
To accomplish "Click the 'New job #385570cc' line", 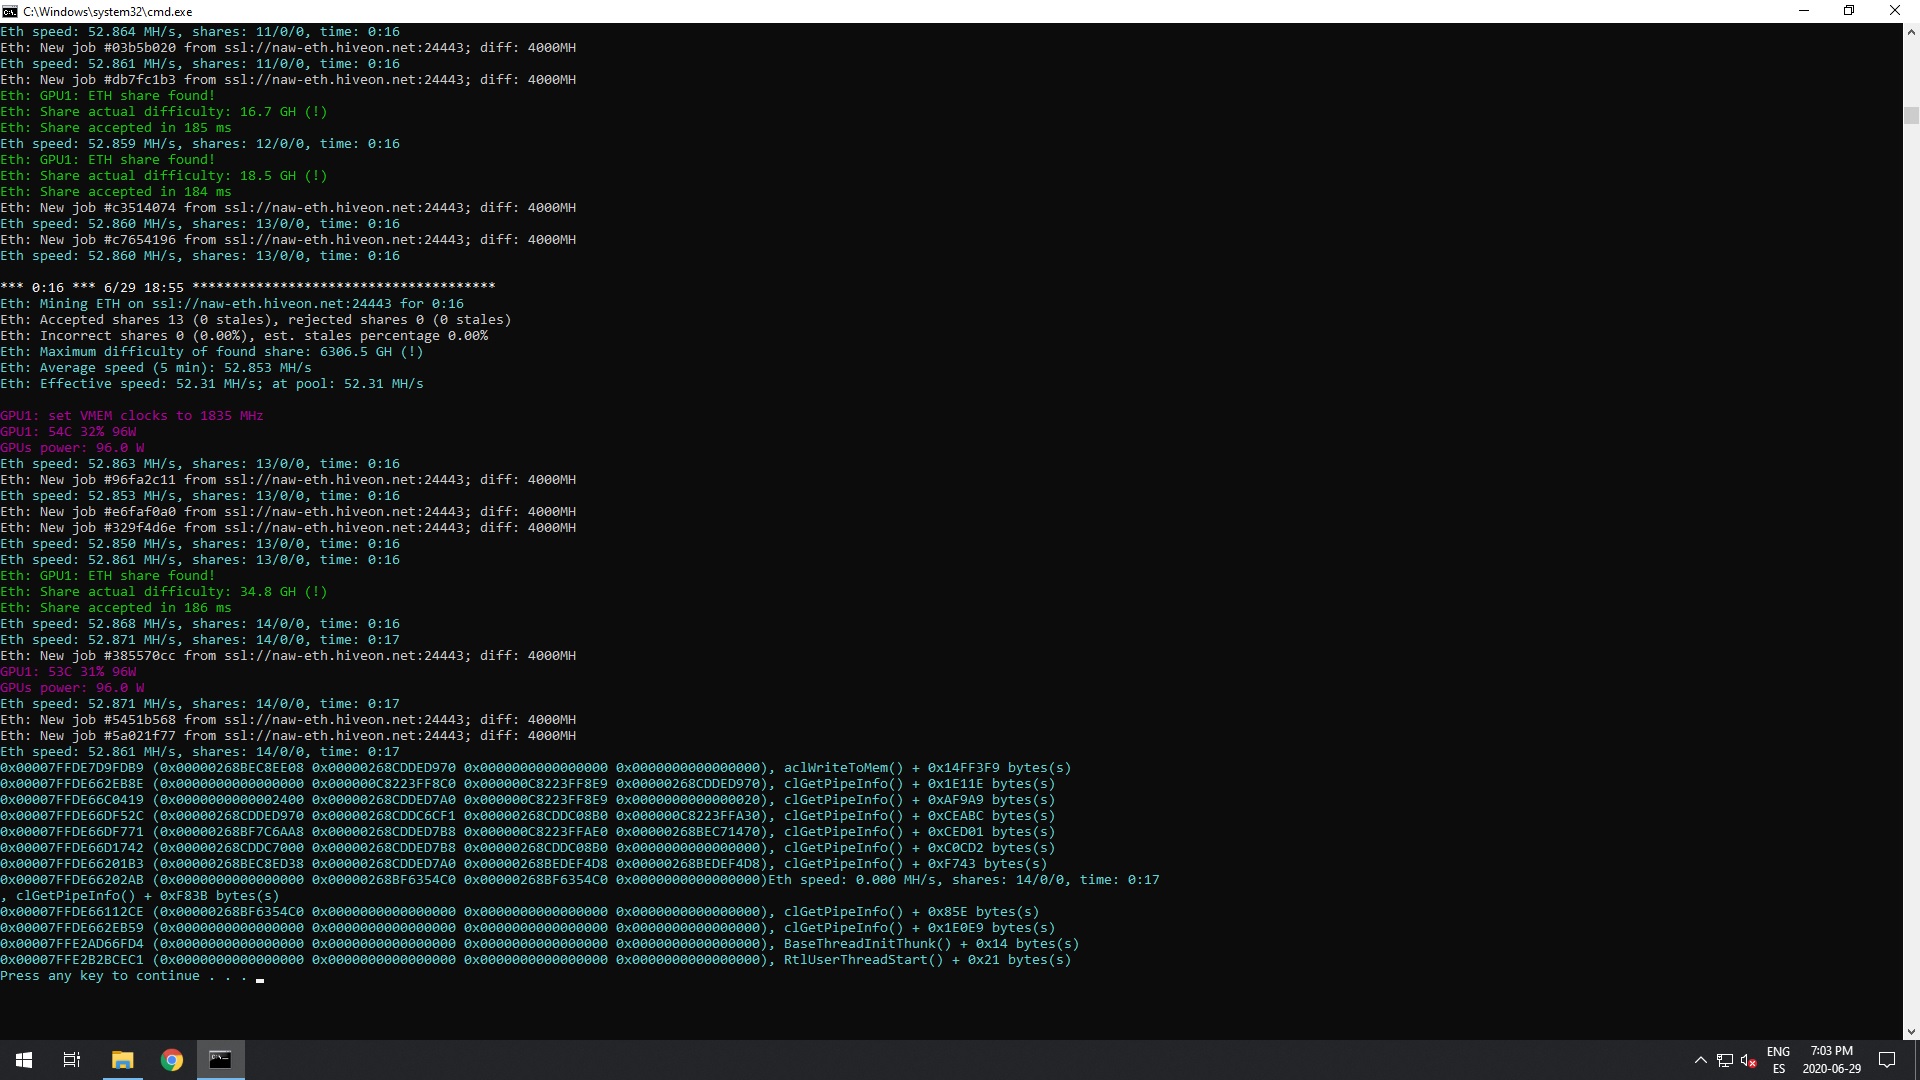I will [288, 656].
